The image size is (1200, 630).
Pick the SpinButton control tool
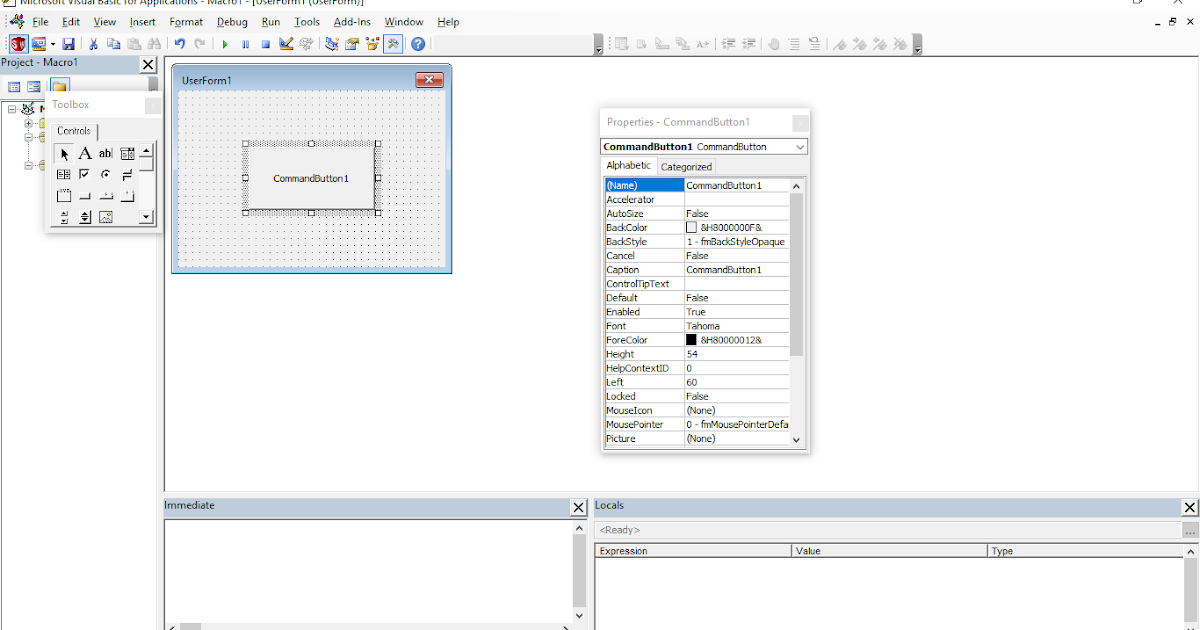[86, 217]
